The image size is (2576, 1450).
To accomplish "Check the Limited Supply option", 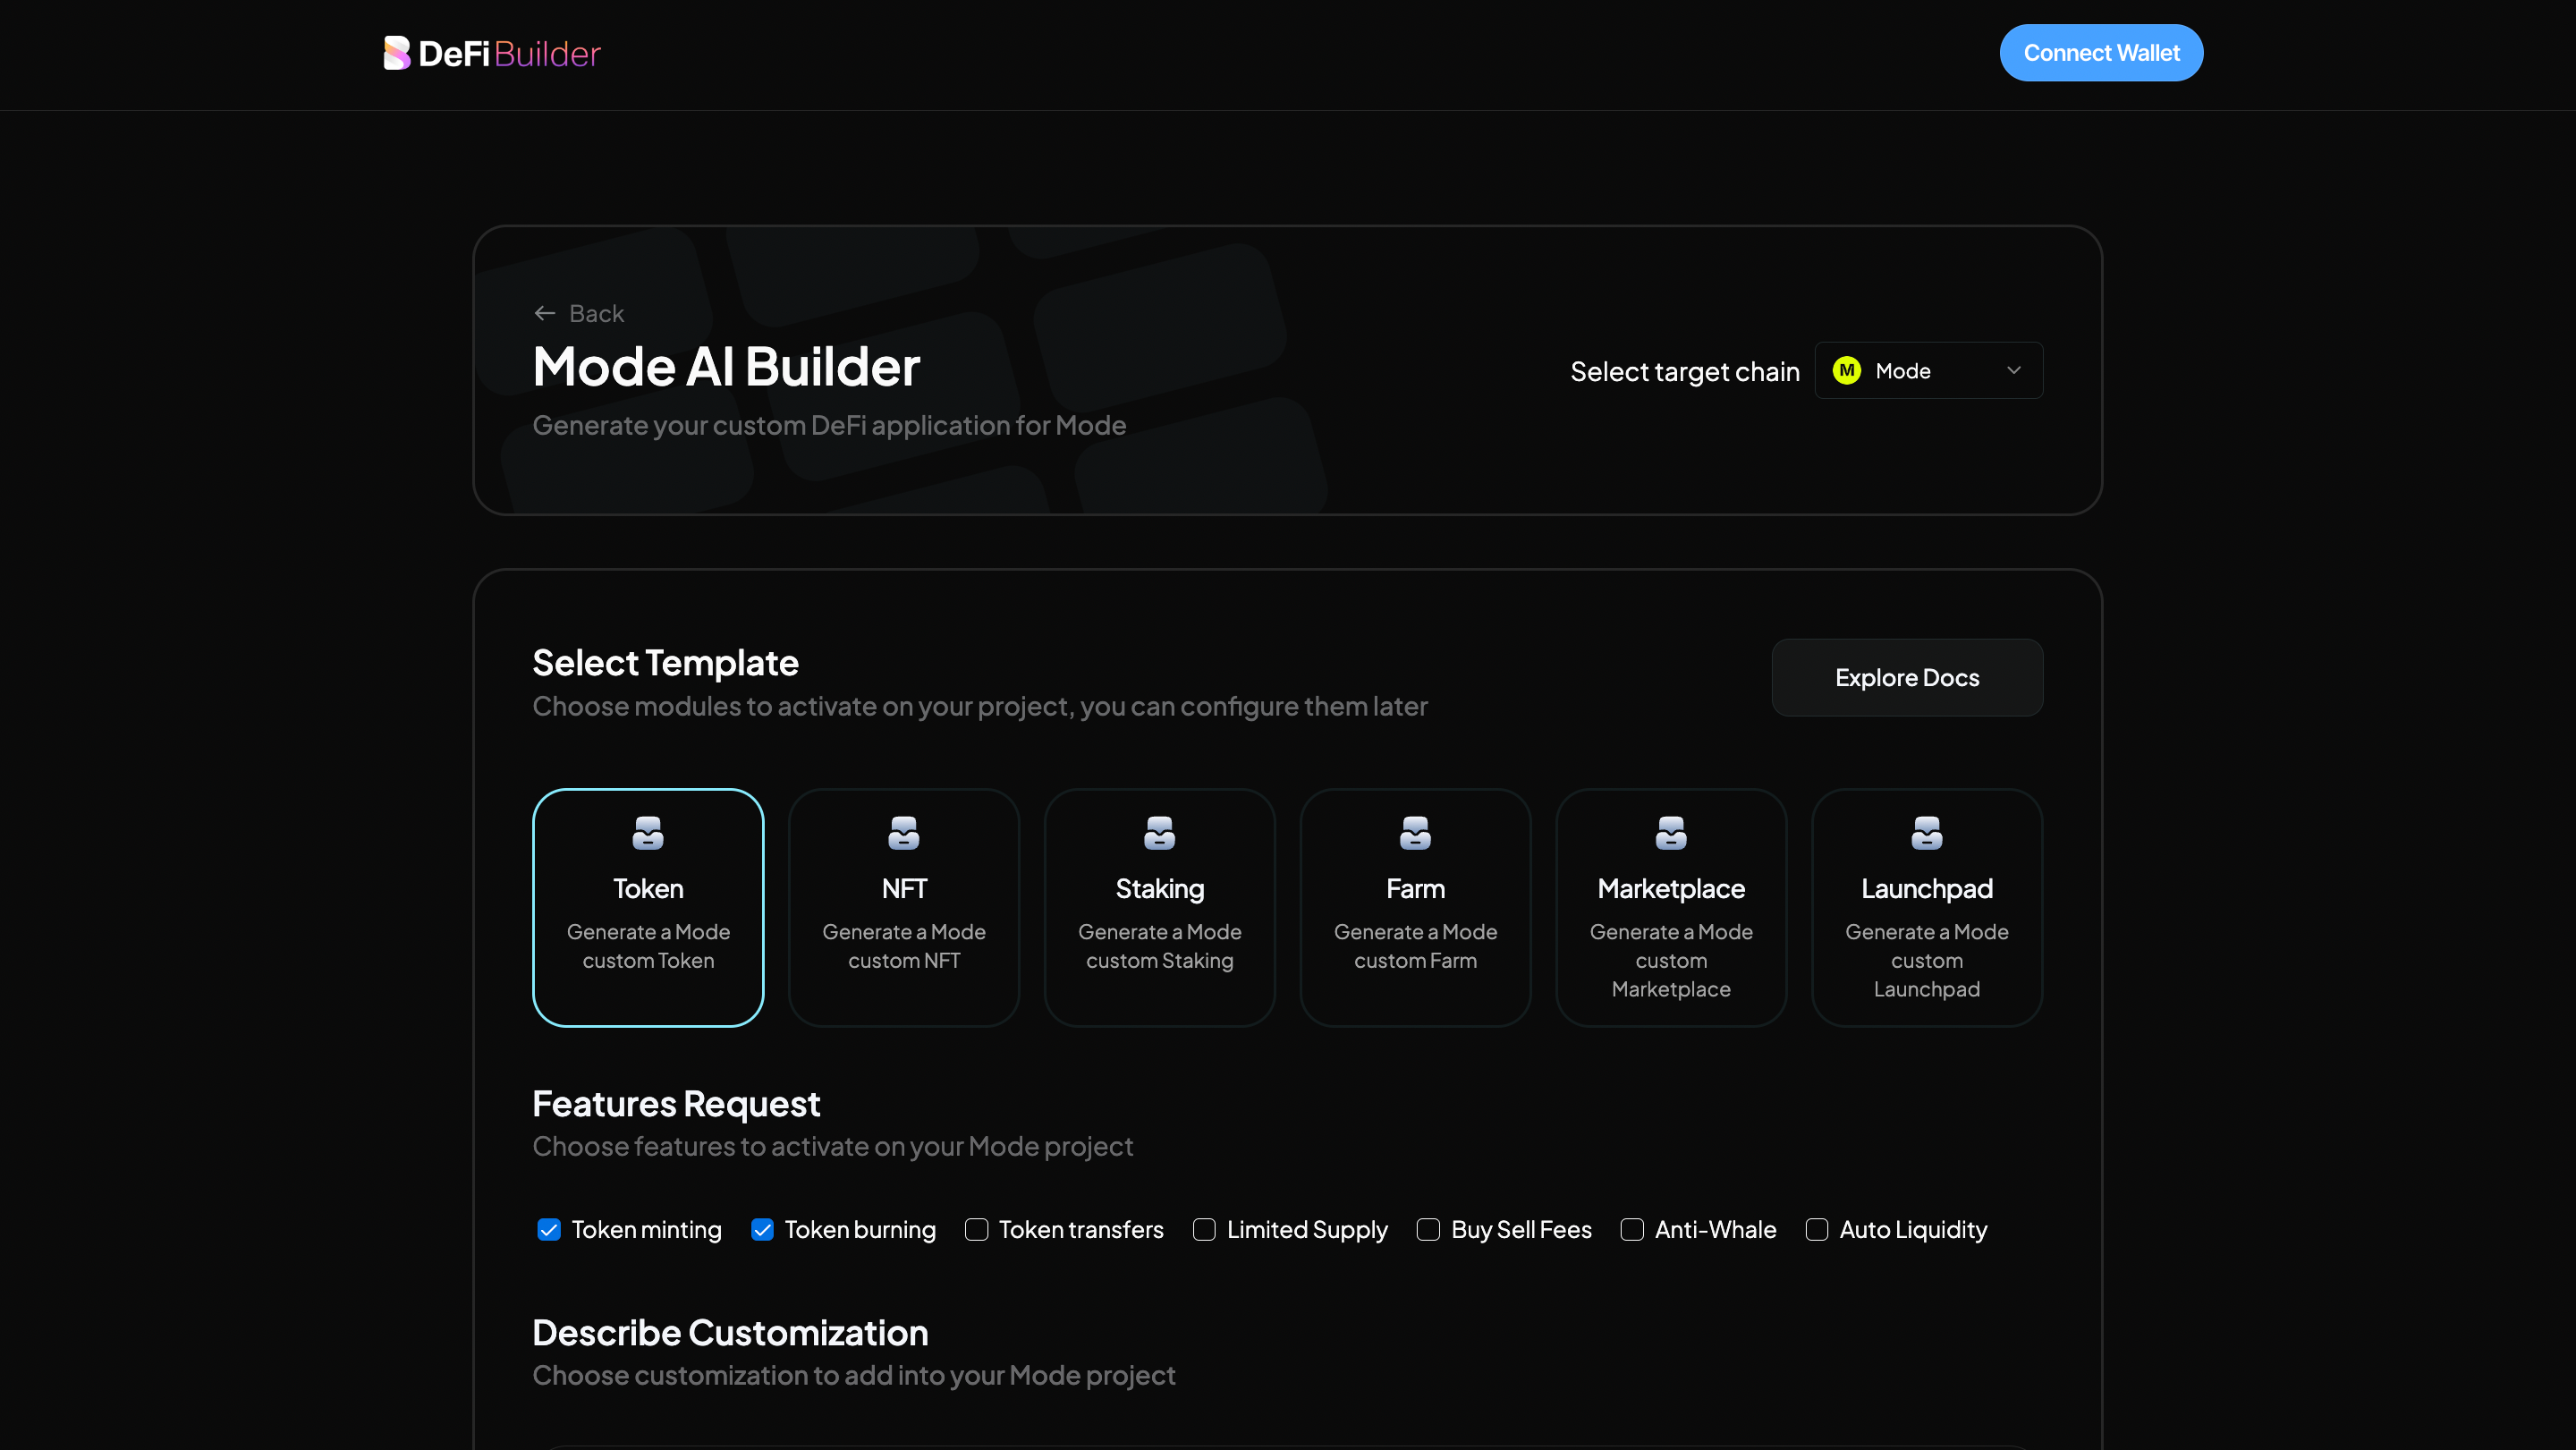I will (x=1204, y=1230).
